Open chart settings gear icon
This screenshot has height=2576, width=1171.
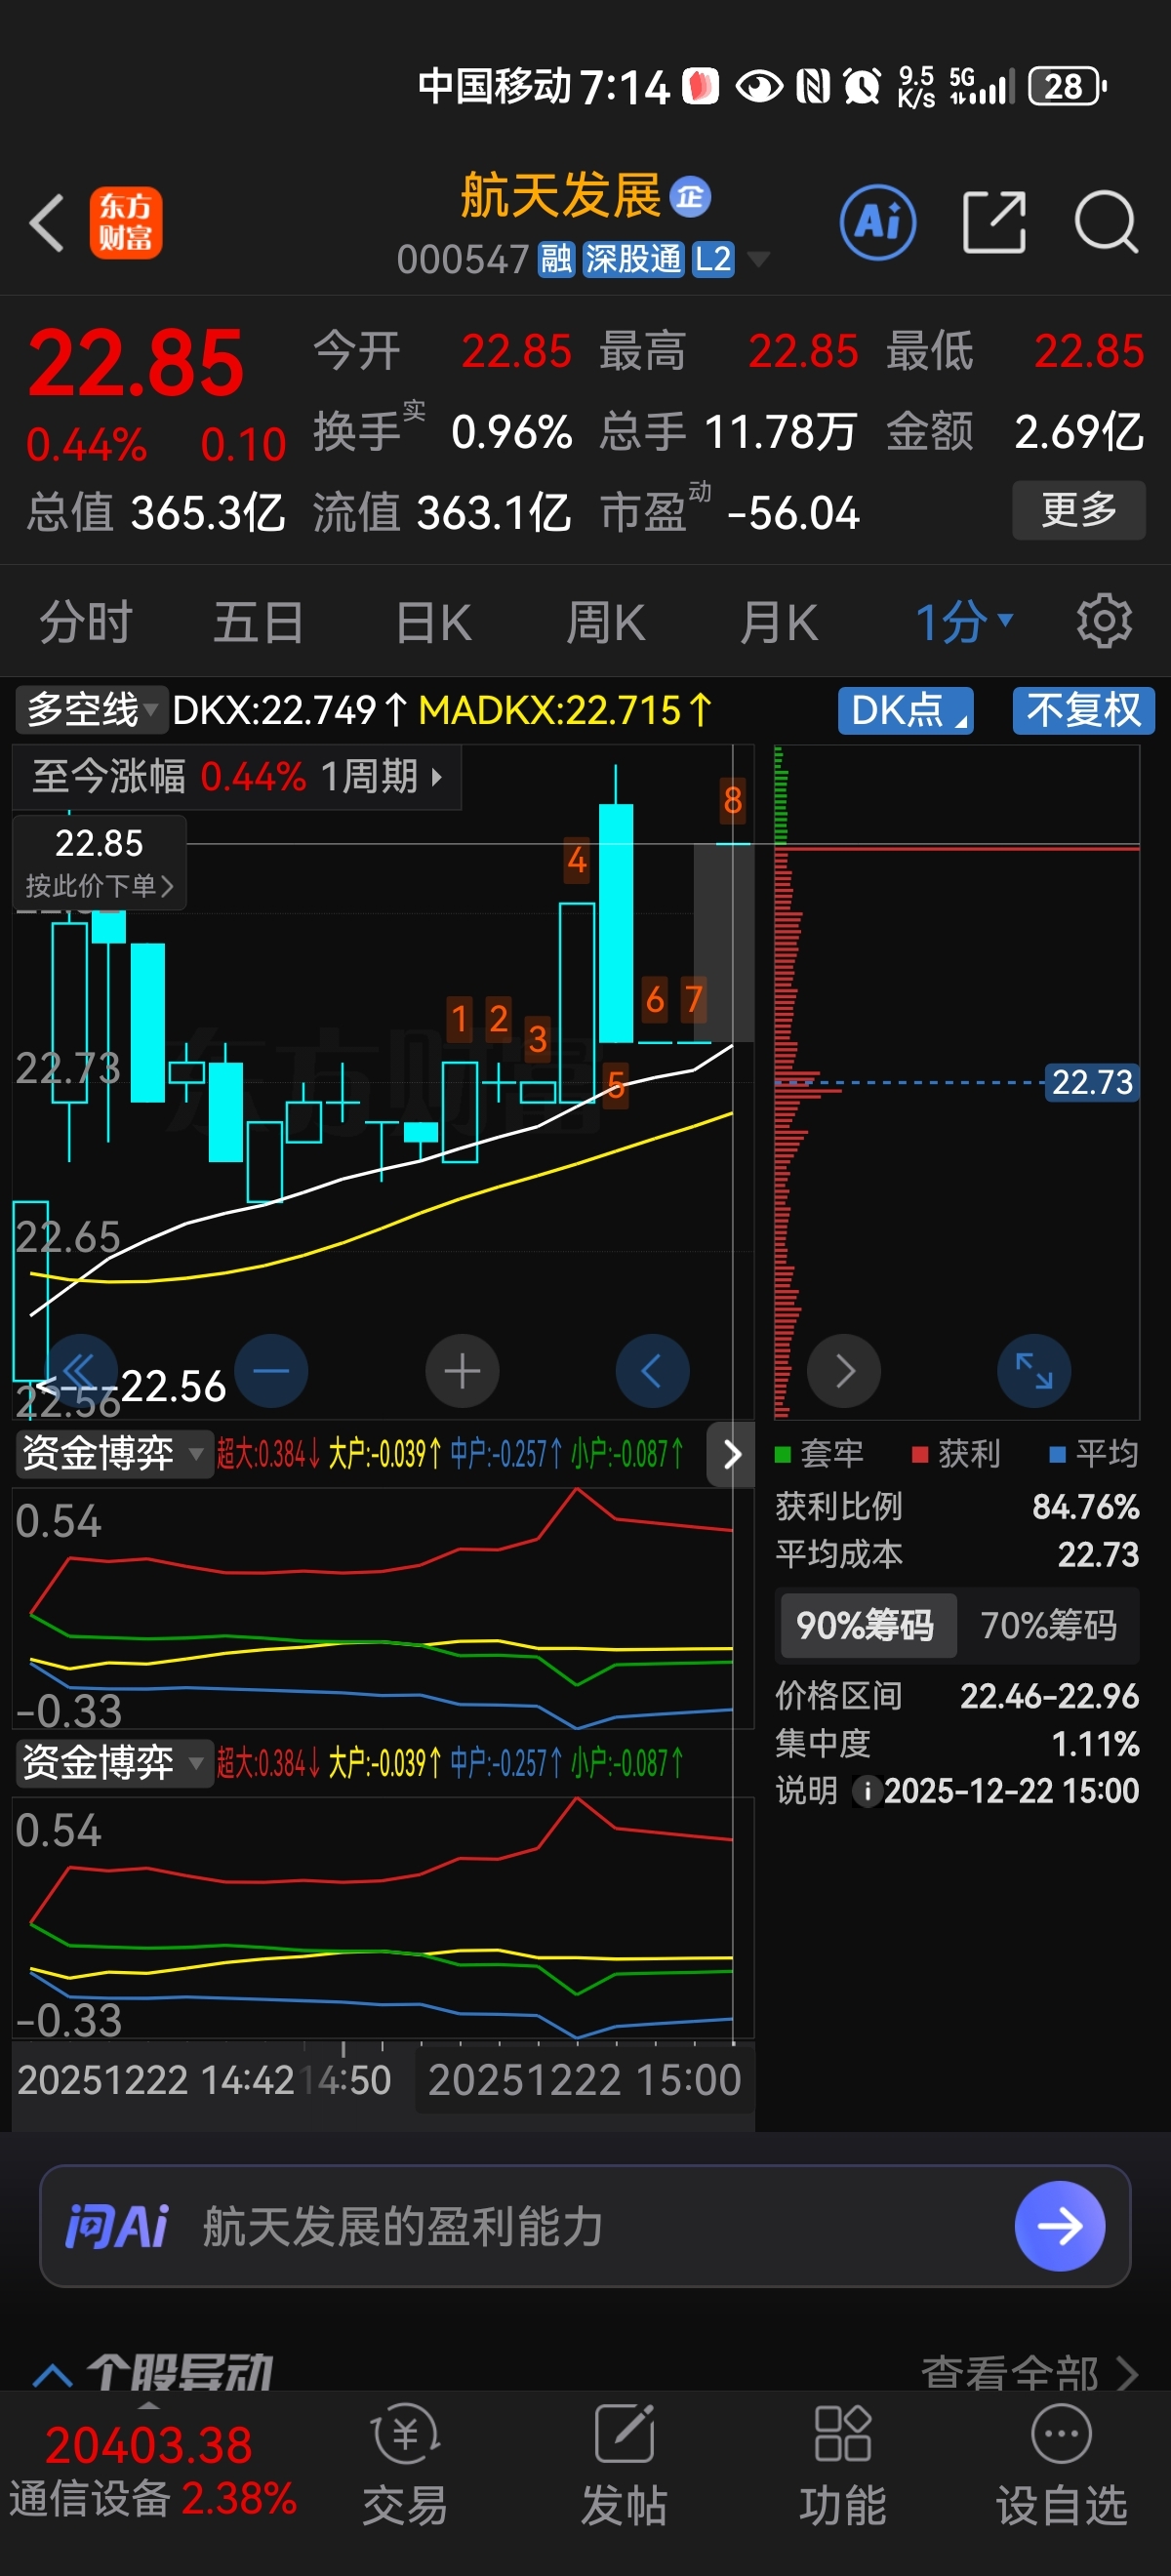[x=1103, y=621]
